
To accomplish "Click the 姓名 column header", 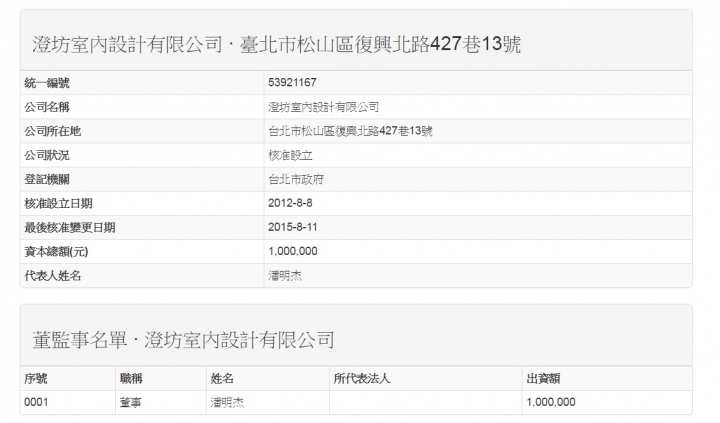I will pos(222,378).
